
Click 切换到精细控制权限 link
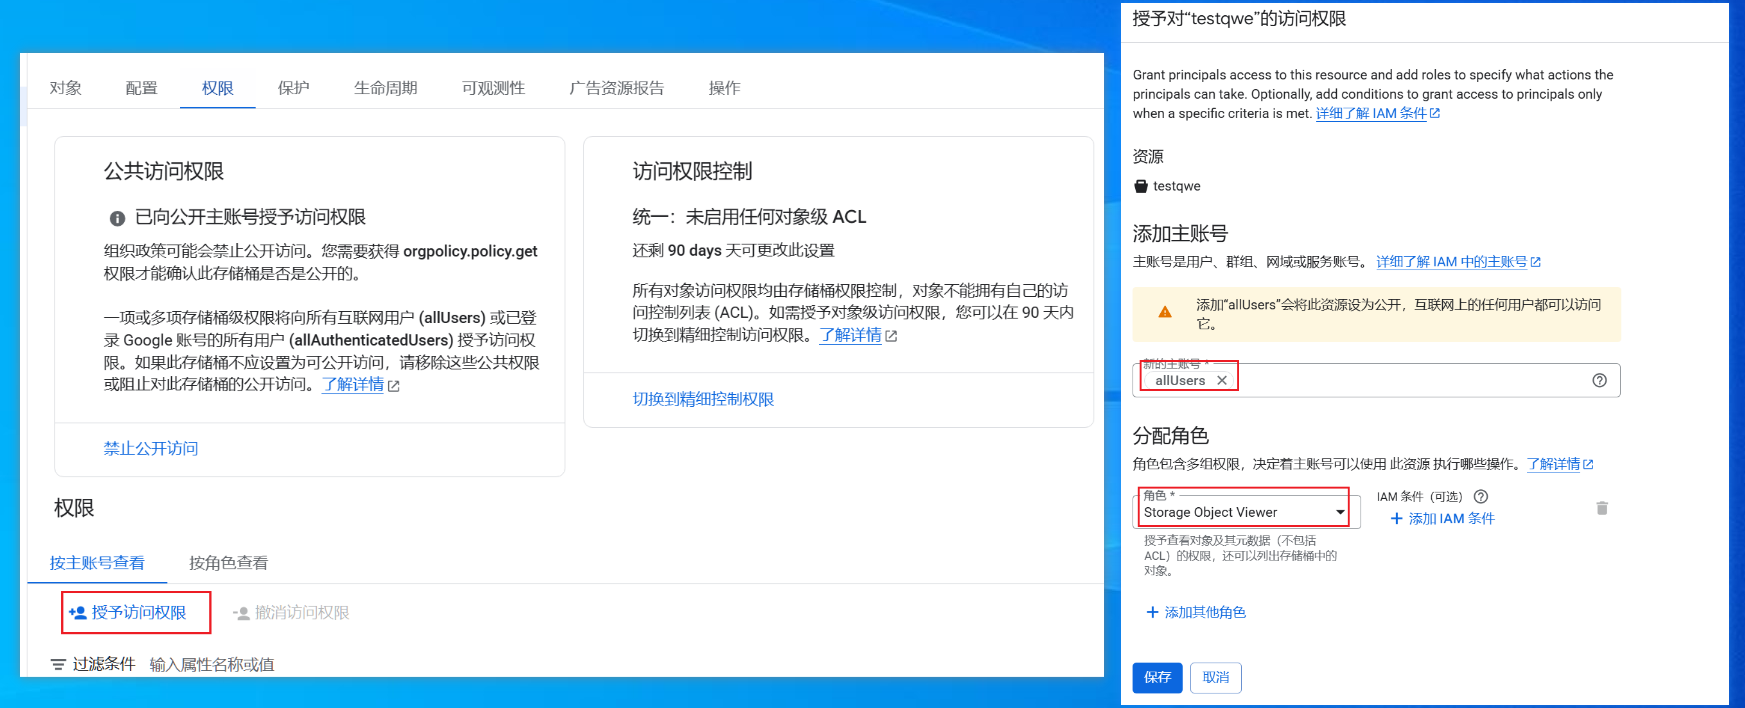point(703,399)
